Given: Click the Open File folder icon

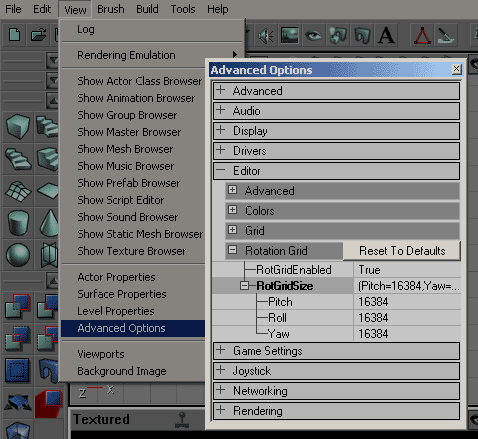Looking at the screenshot, I should 38,35.
